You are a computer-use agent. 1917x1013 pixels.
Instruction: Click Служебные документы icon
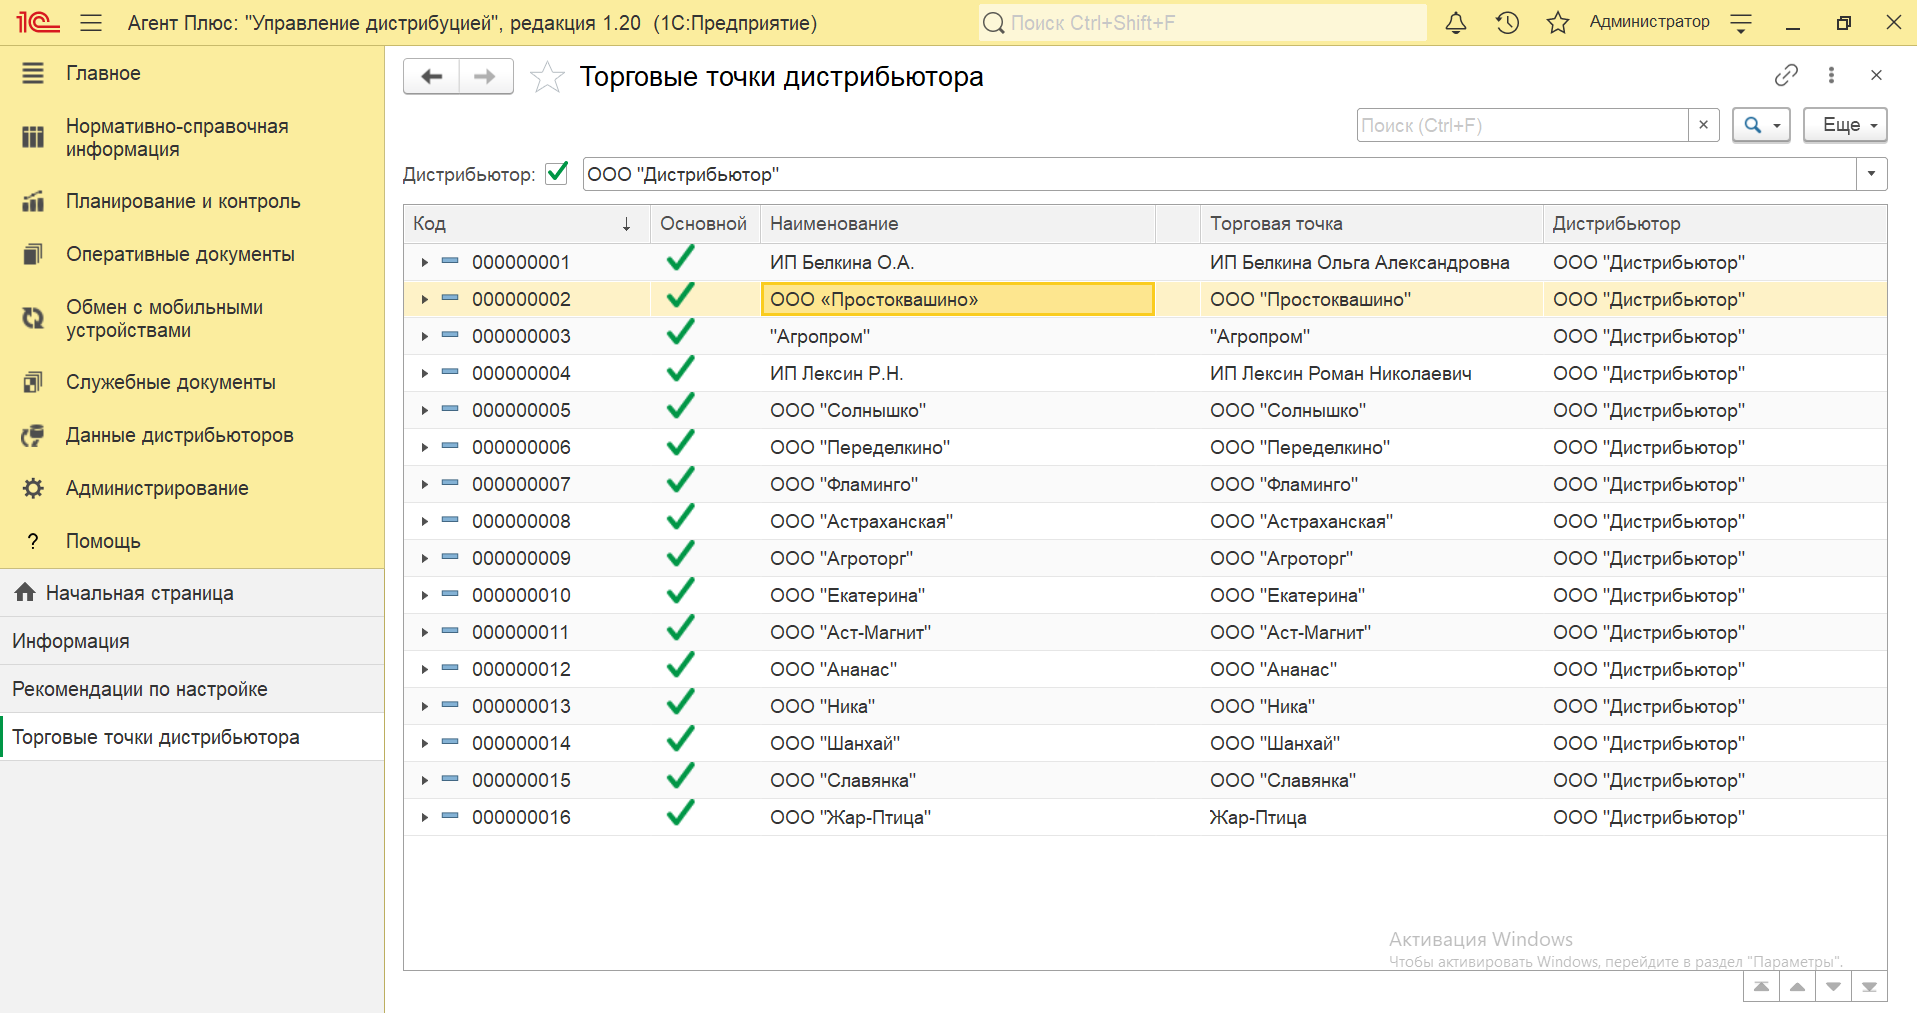coord(33,382)
